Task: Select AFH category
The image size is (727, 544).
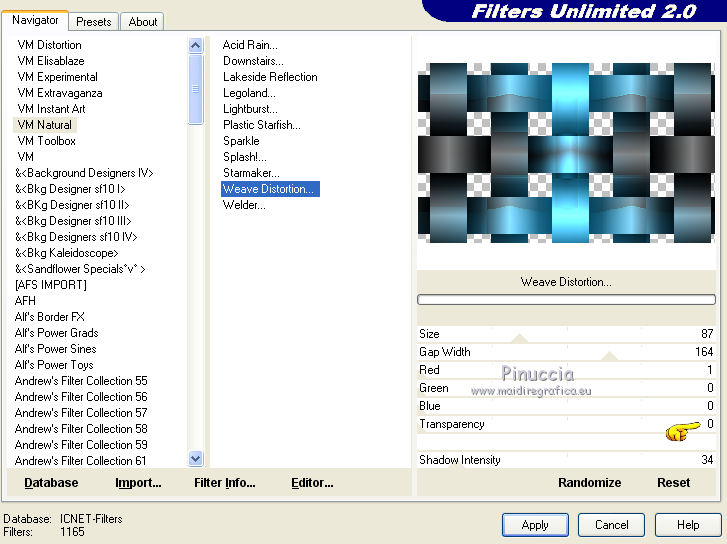Action: (25, 301)
